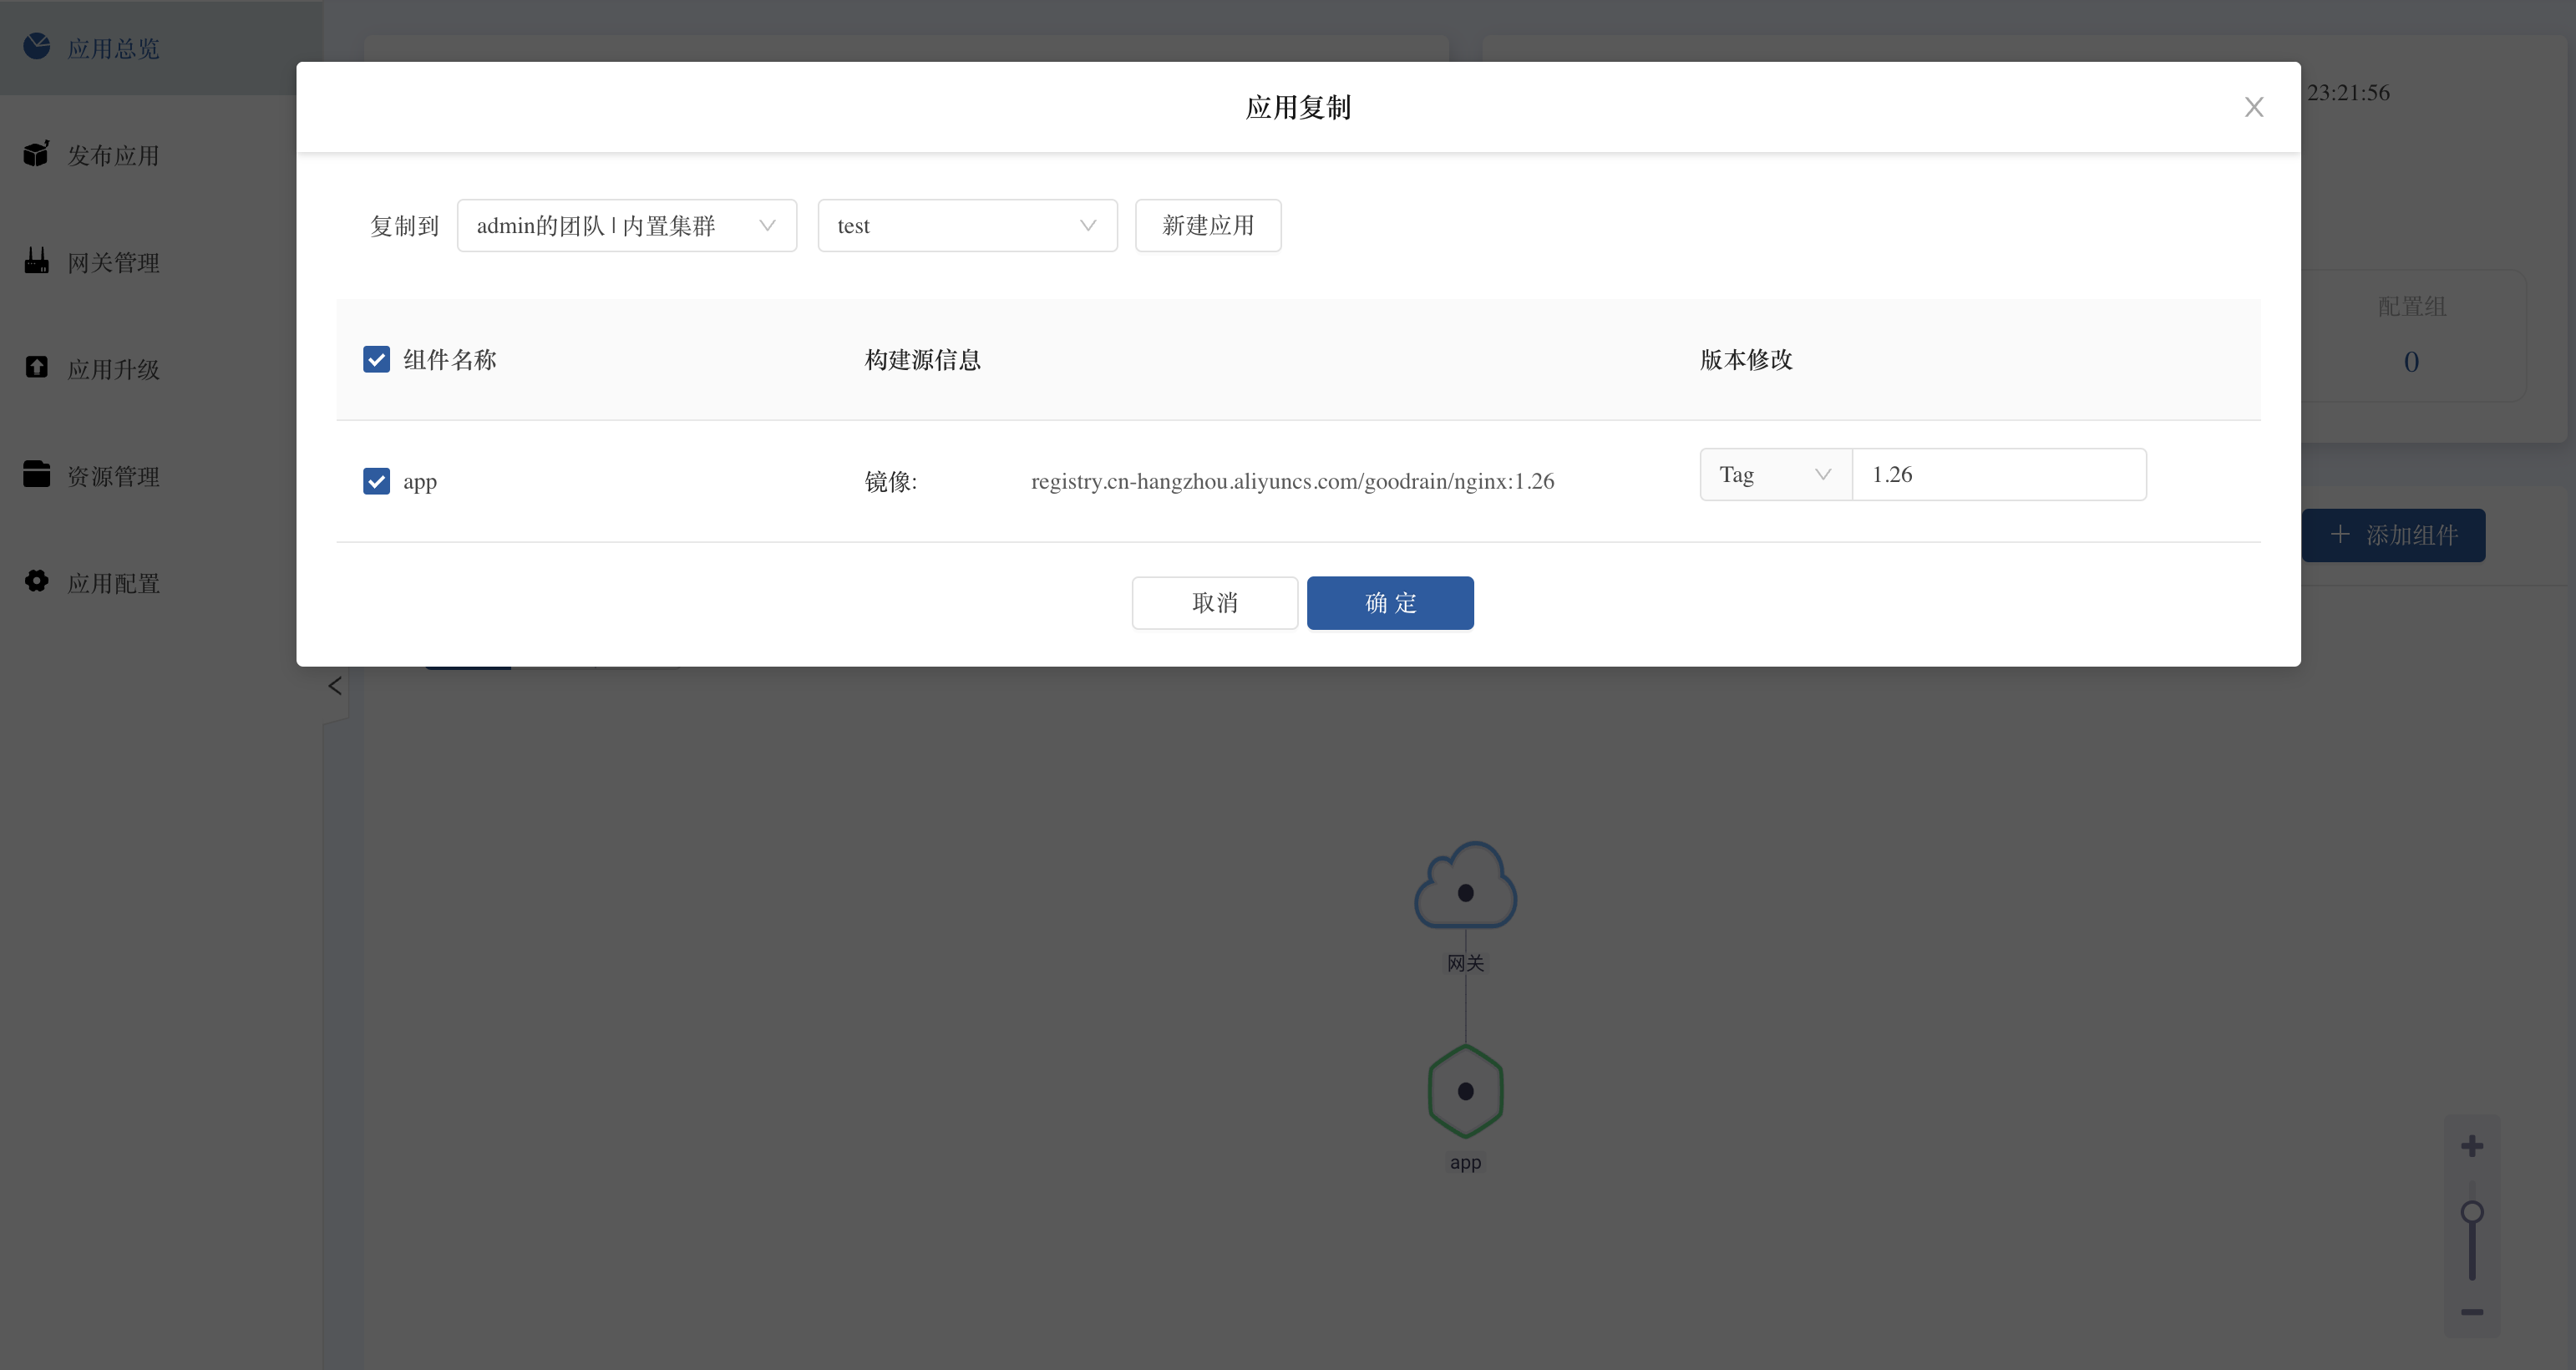Click the app hexagon node in topology
The image size is (2576, 1370).
tap(1465, 1092)
